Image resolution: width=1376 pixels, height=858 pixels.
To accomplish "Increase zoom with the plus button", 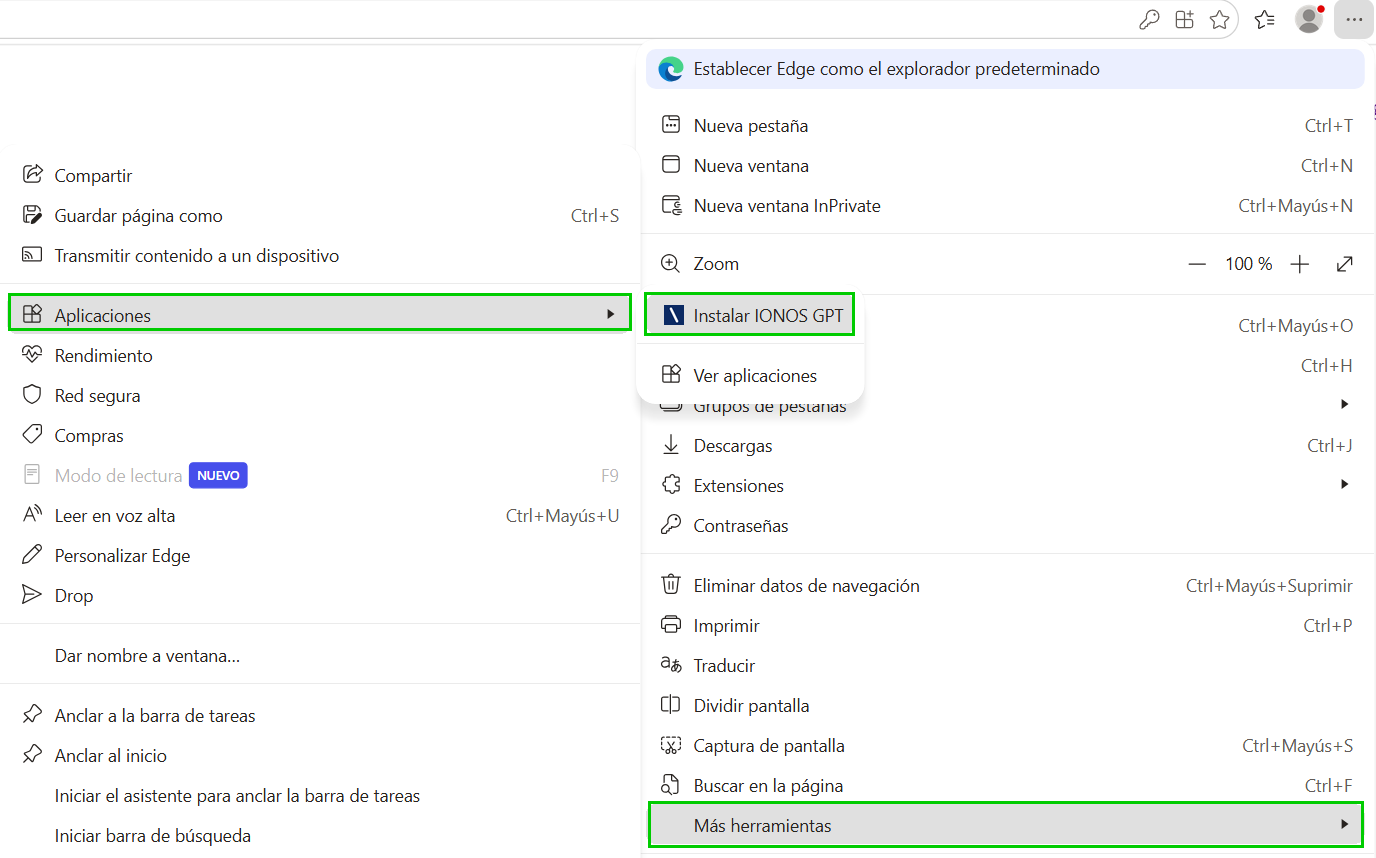I will (1300, 264).
